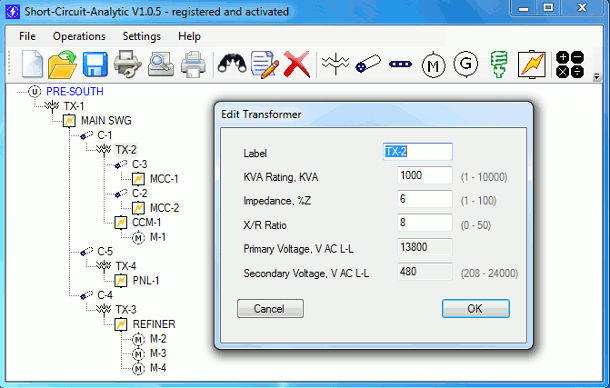The height and width of the screenshot is (388, 610).
Task: Add a generator with the G icon
Action: coord(466,64)
